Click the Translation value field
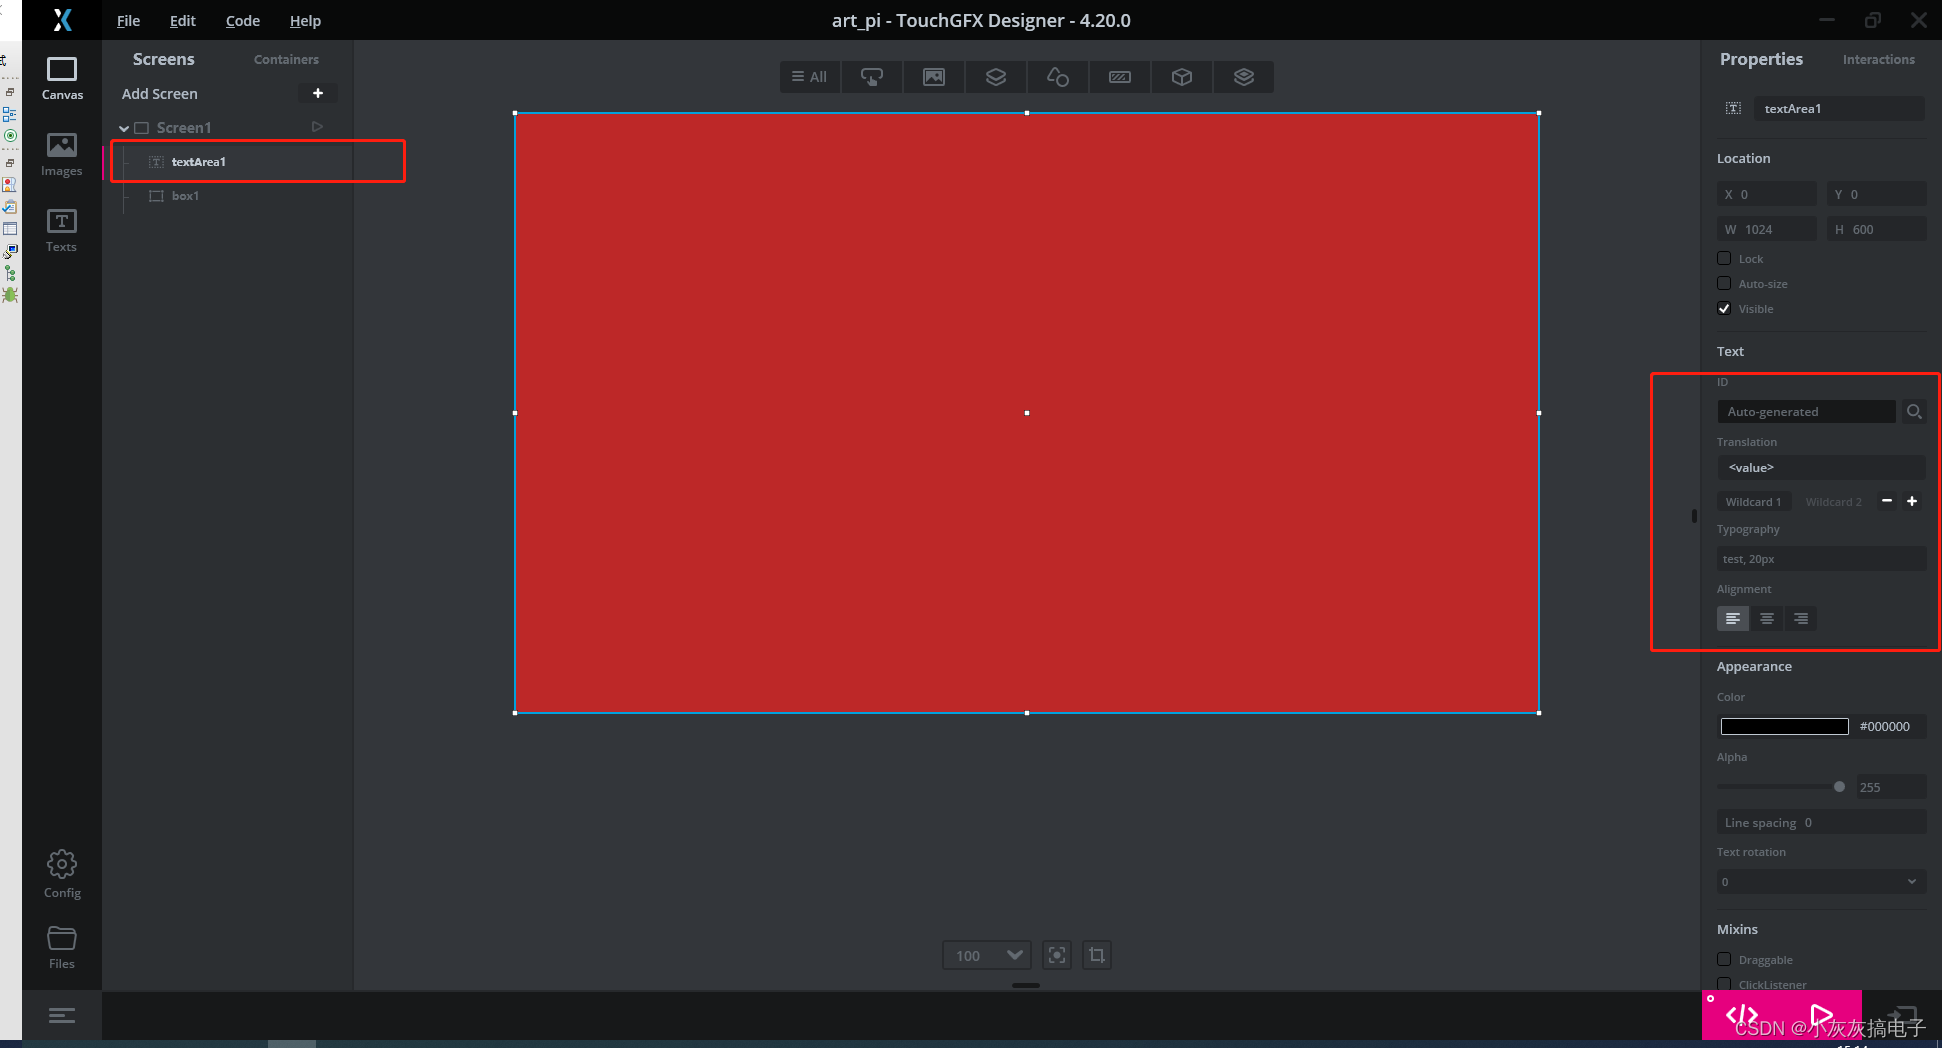1942x1048 pixels. pyautogui.click(x=1821, y=467)
